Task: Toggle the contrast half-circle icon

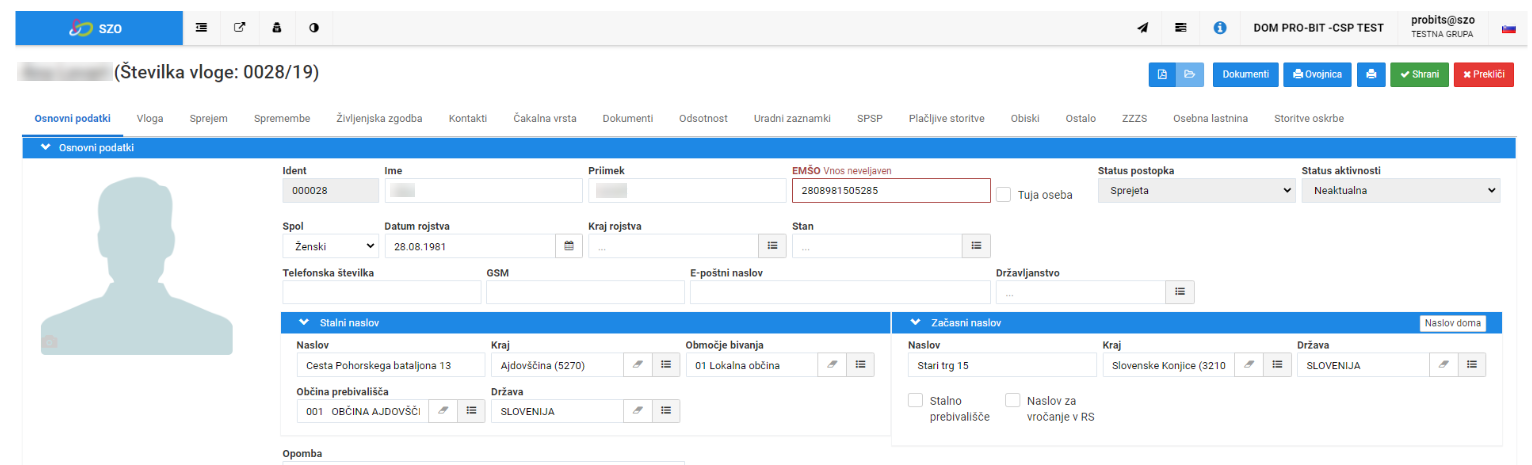Action: point(314,28)
